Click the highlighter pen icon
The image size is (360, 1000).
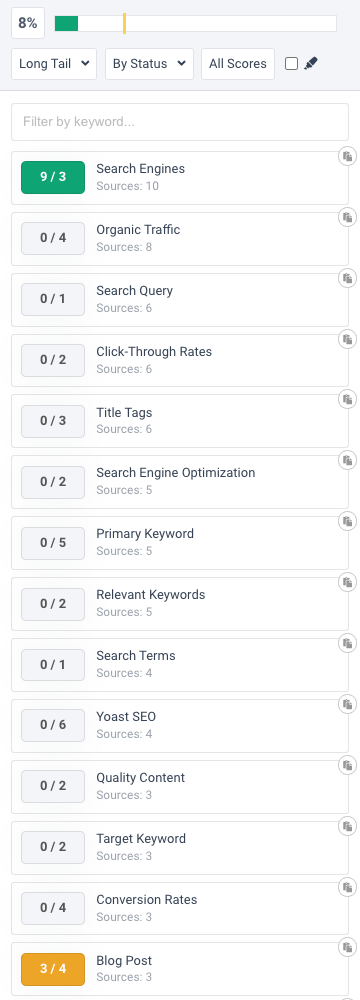pyautogui.click(x=311, y=63)
